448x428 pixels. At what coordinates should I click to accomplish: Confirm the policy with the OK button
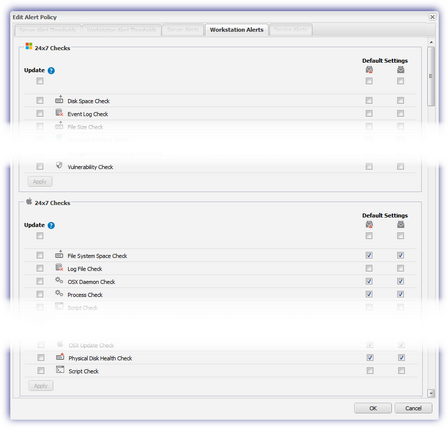point(373,408)
